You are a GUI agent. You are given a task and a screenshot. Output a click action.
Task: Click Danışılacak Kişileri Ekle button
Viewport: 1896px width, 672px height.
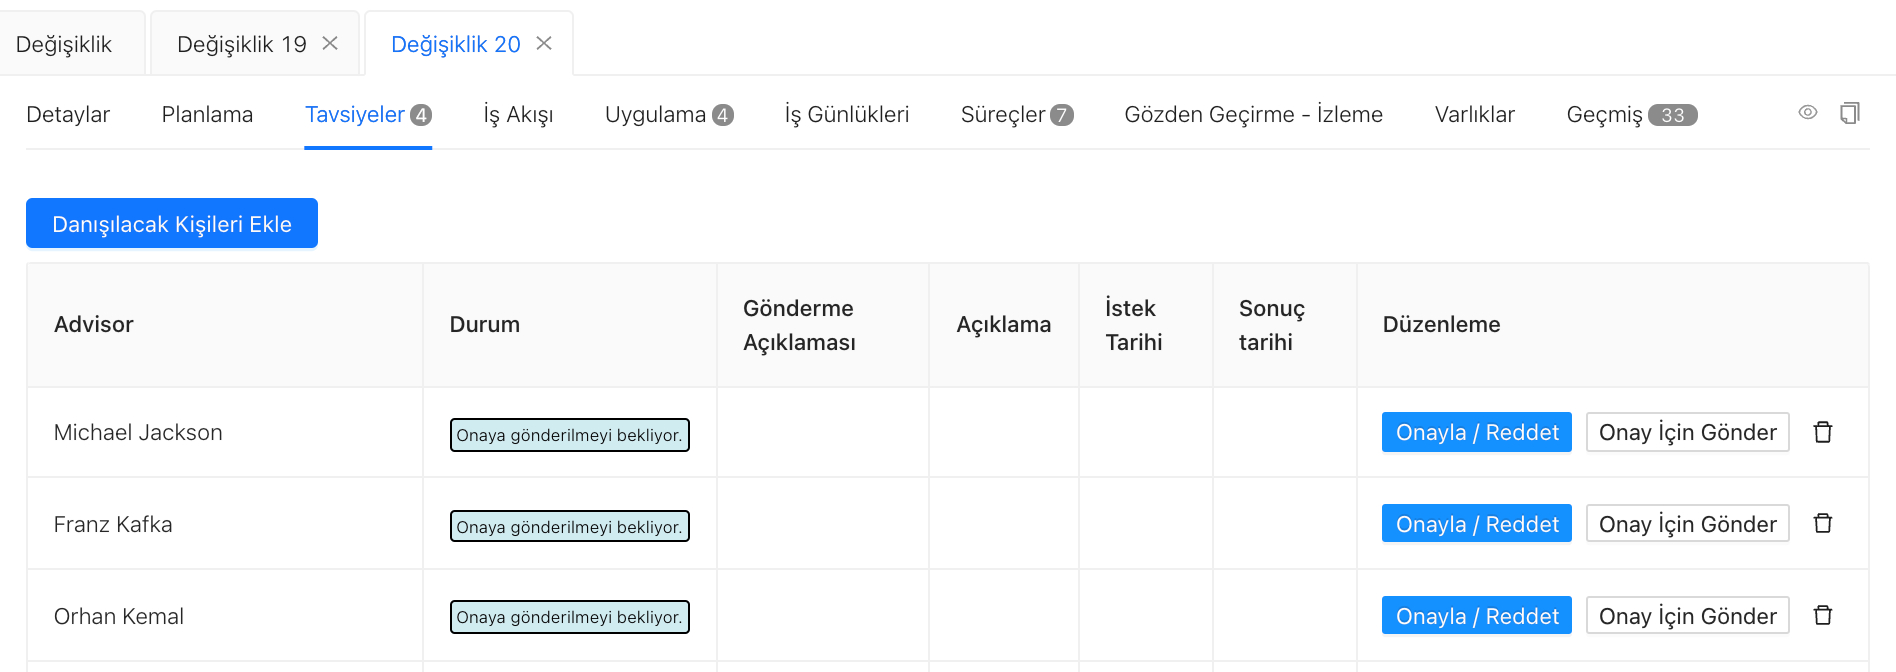point(172,223)
